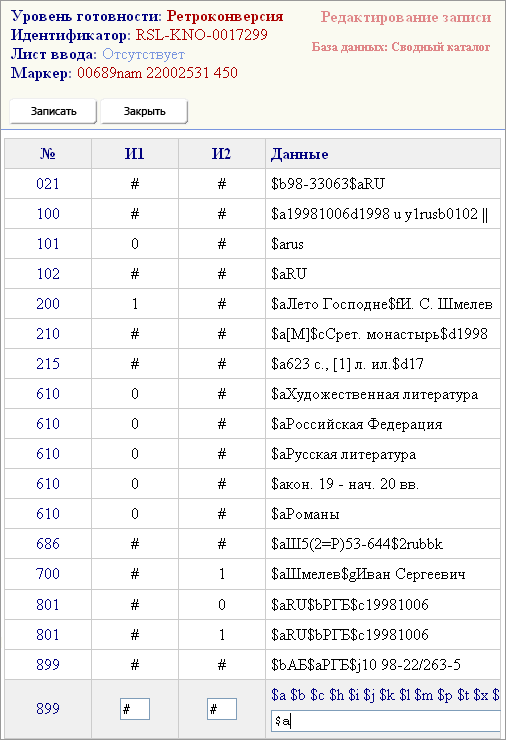Open 801 link in row with И2 value 1
506x740 pixels.
tap(48, 634)
